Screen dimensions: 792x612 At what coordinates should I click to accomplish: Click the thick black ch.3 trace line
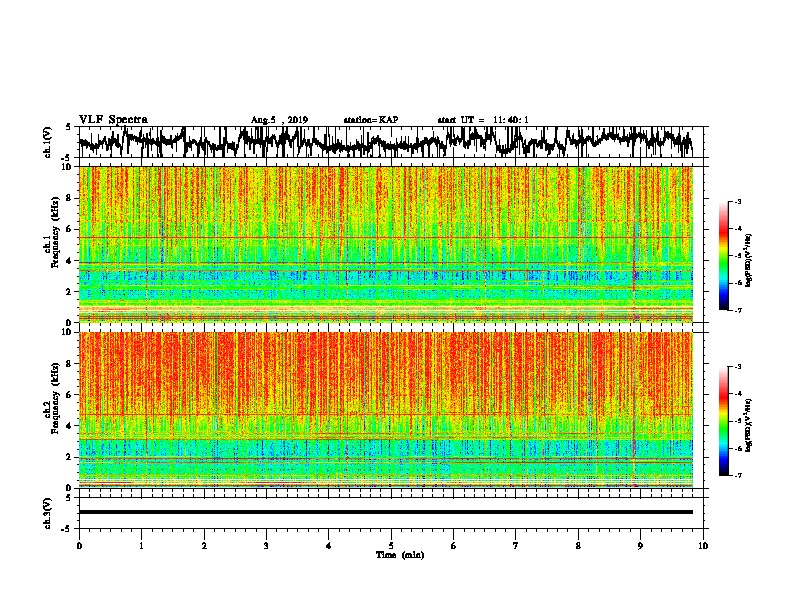(386, 512)
